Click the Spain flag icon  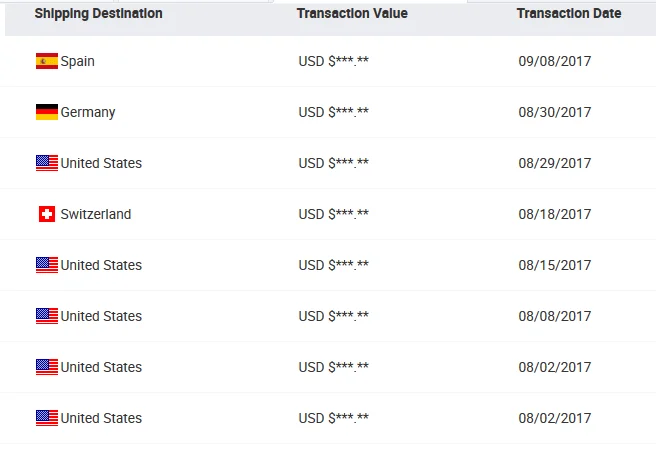pyautogui.click(x=46, y=61)
